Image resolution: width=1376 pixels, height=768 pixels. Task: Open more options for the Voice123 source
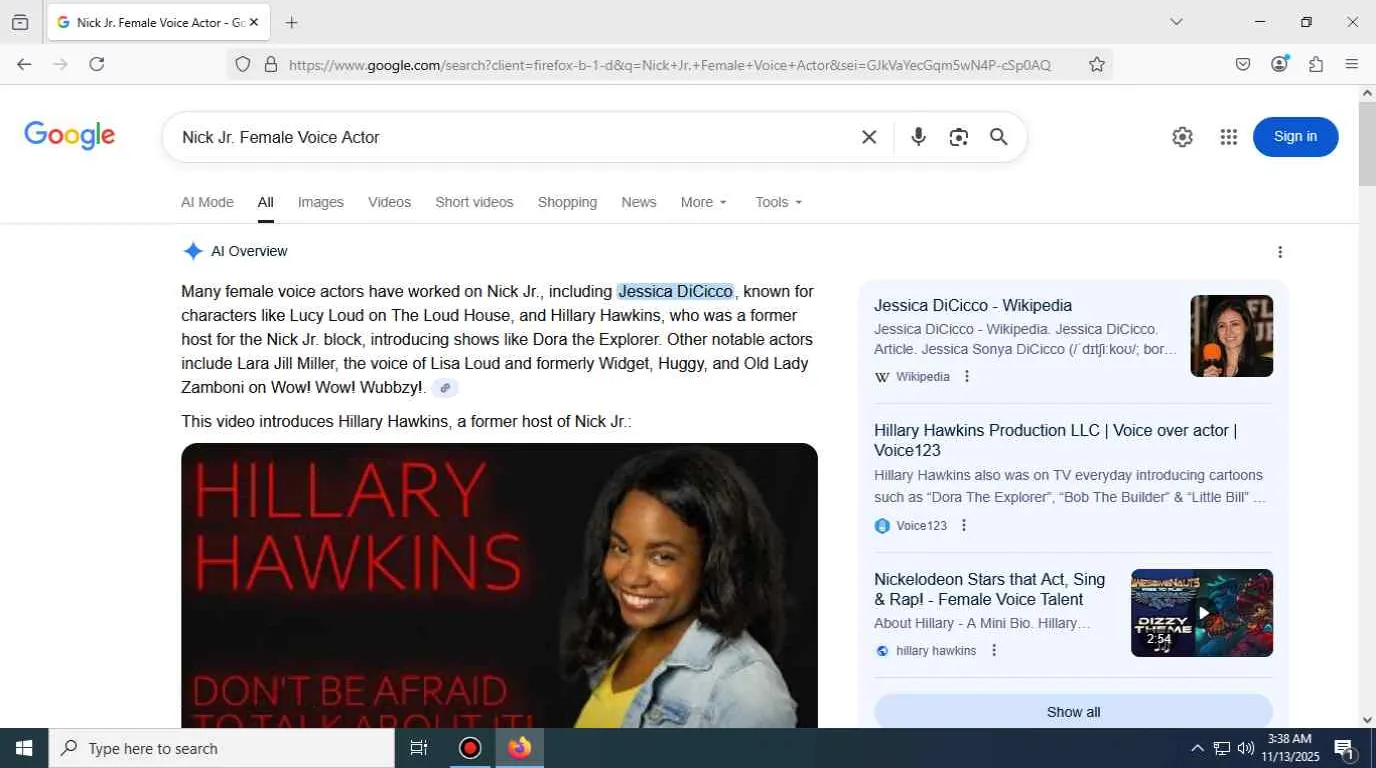tap(964, 526)
